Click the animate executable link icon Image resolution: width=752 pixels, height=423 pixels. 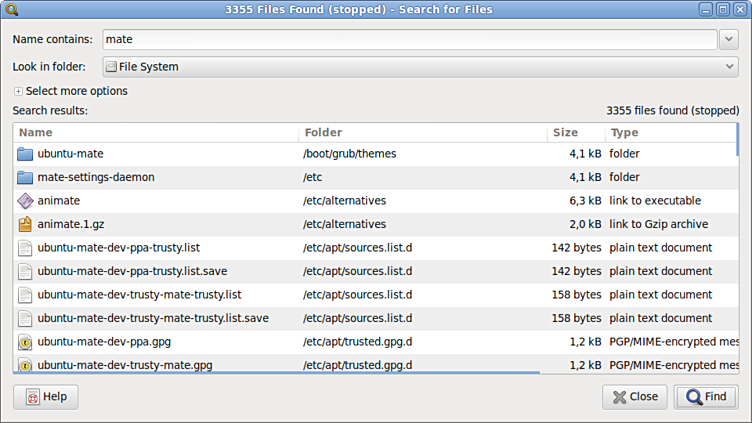(x=25, y=201)
